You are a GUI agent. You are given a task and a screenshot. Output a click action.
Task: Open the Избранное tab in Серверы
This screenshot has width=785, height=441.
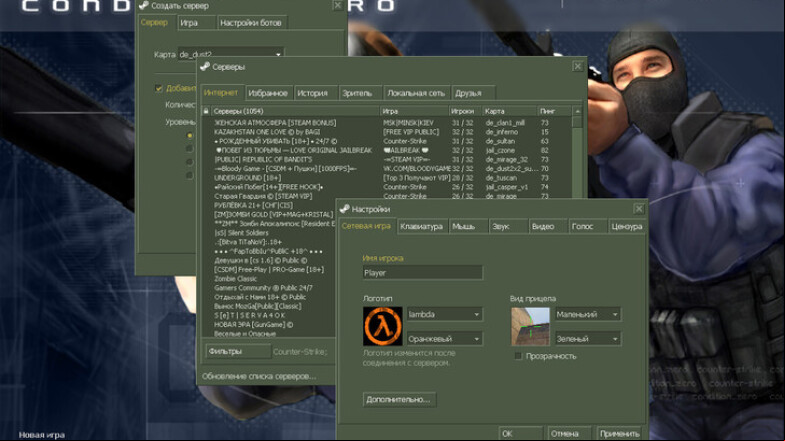268,93
